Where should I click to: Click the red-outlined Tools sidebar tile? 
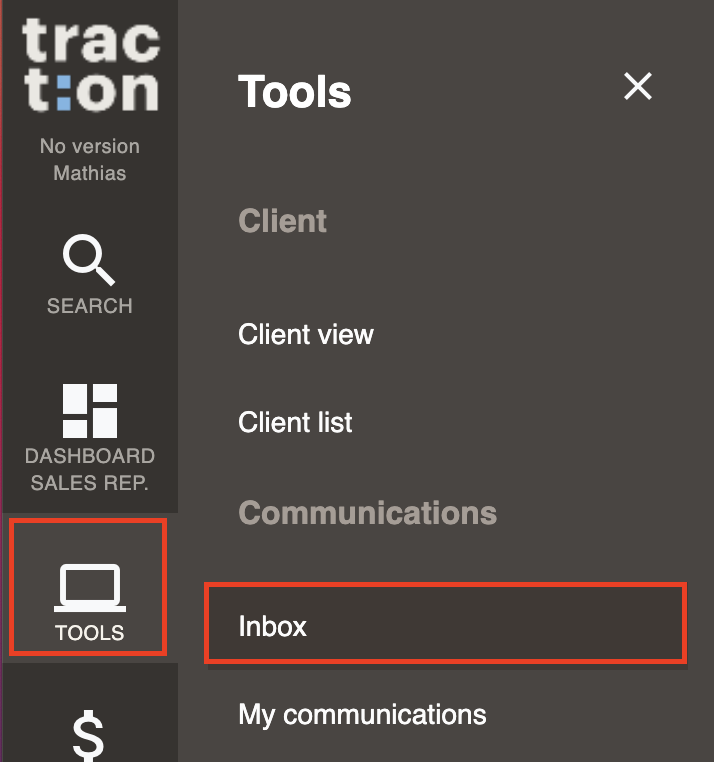coord(88,587)
